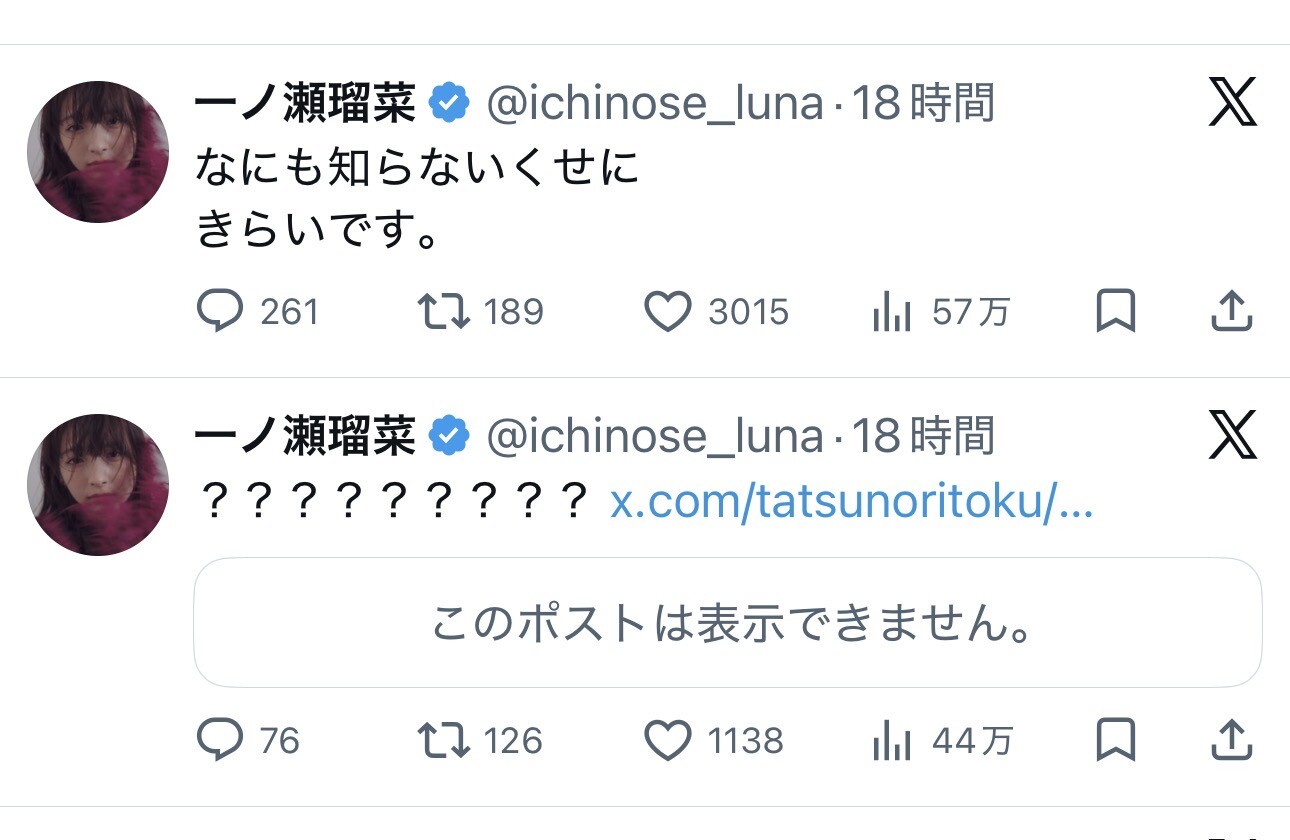Open the unavailable quoted post box

click(727, 623)
